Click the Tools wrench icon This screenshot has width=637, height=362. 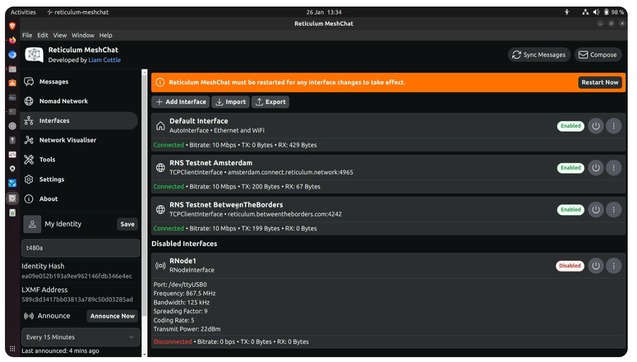(x=29, y=160)
